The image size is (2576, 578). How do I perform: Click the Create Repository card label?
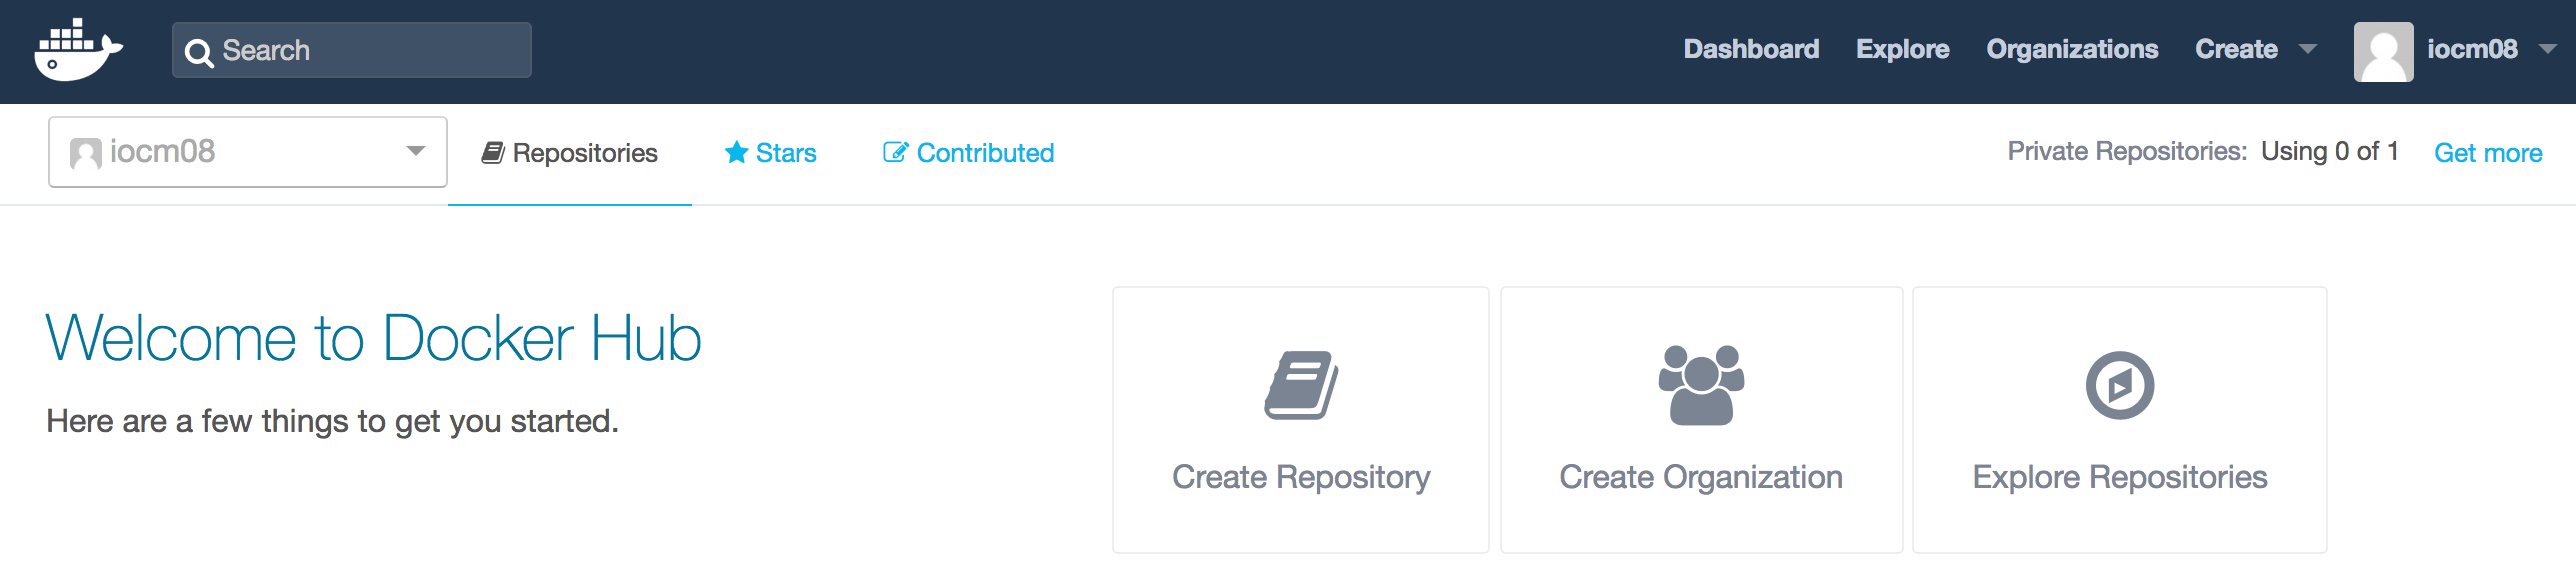point(1300,477)
